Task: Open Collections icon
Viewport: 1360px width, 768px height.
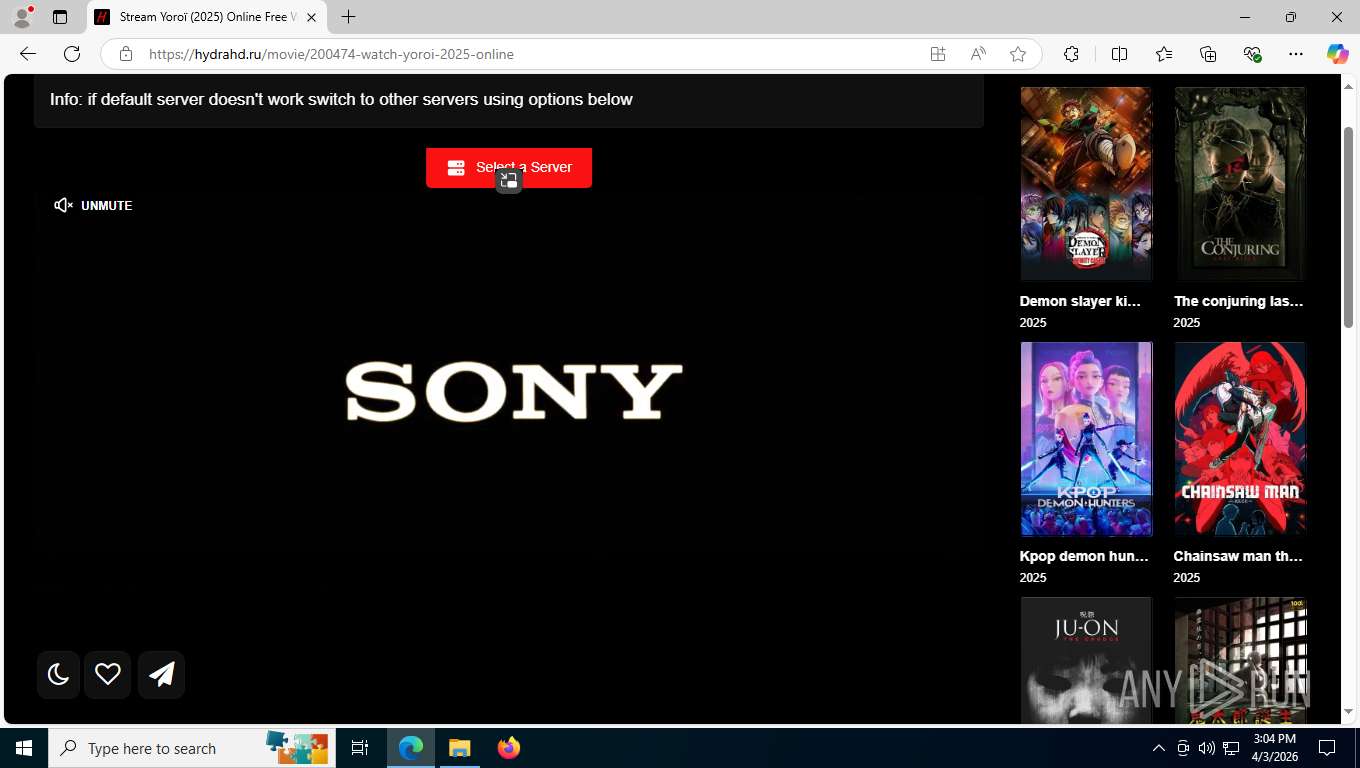Action: [1208, 54]
